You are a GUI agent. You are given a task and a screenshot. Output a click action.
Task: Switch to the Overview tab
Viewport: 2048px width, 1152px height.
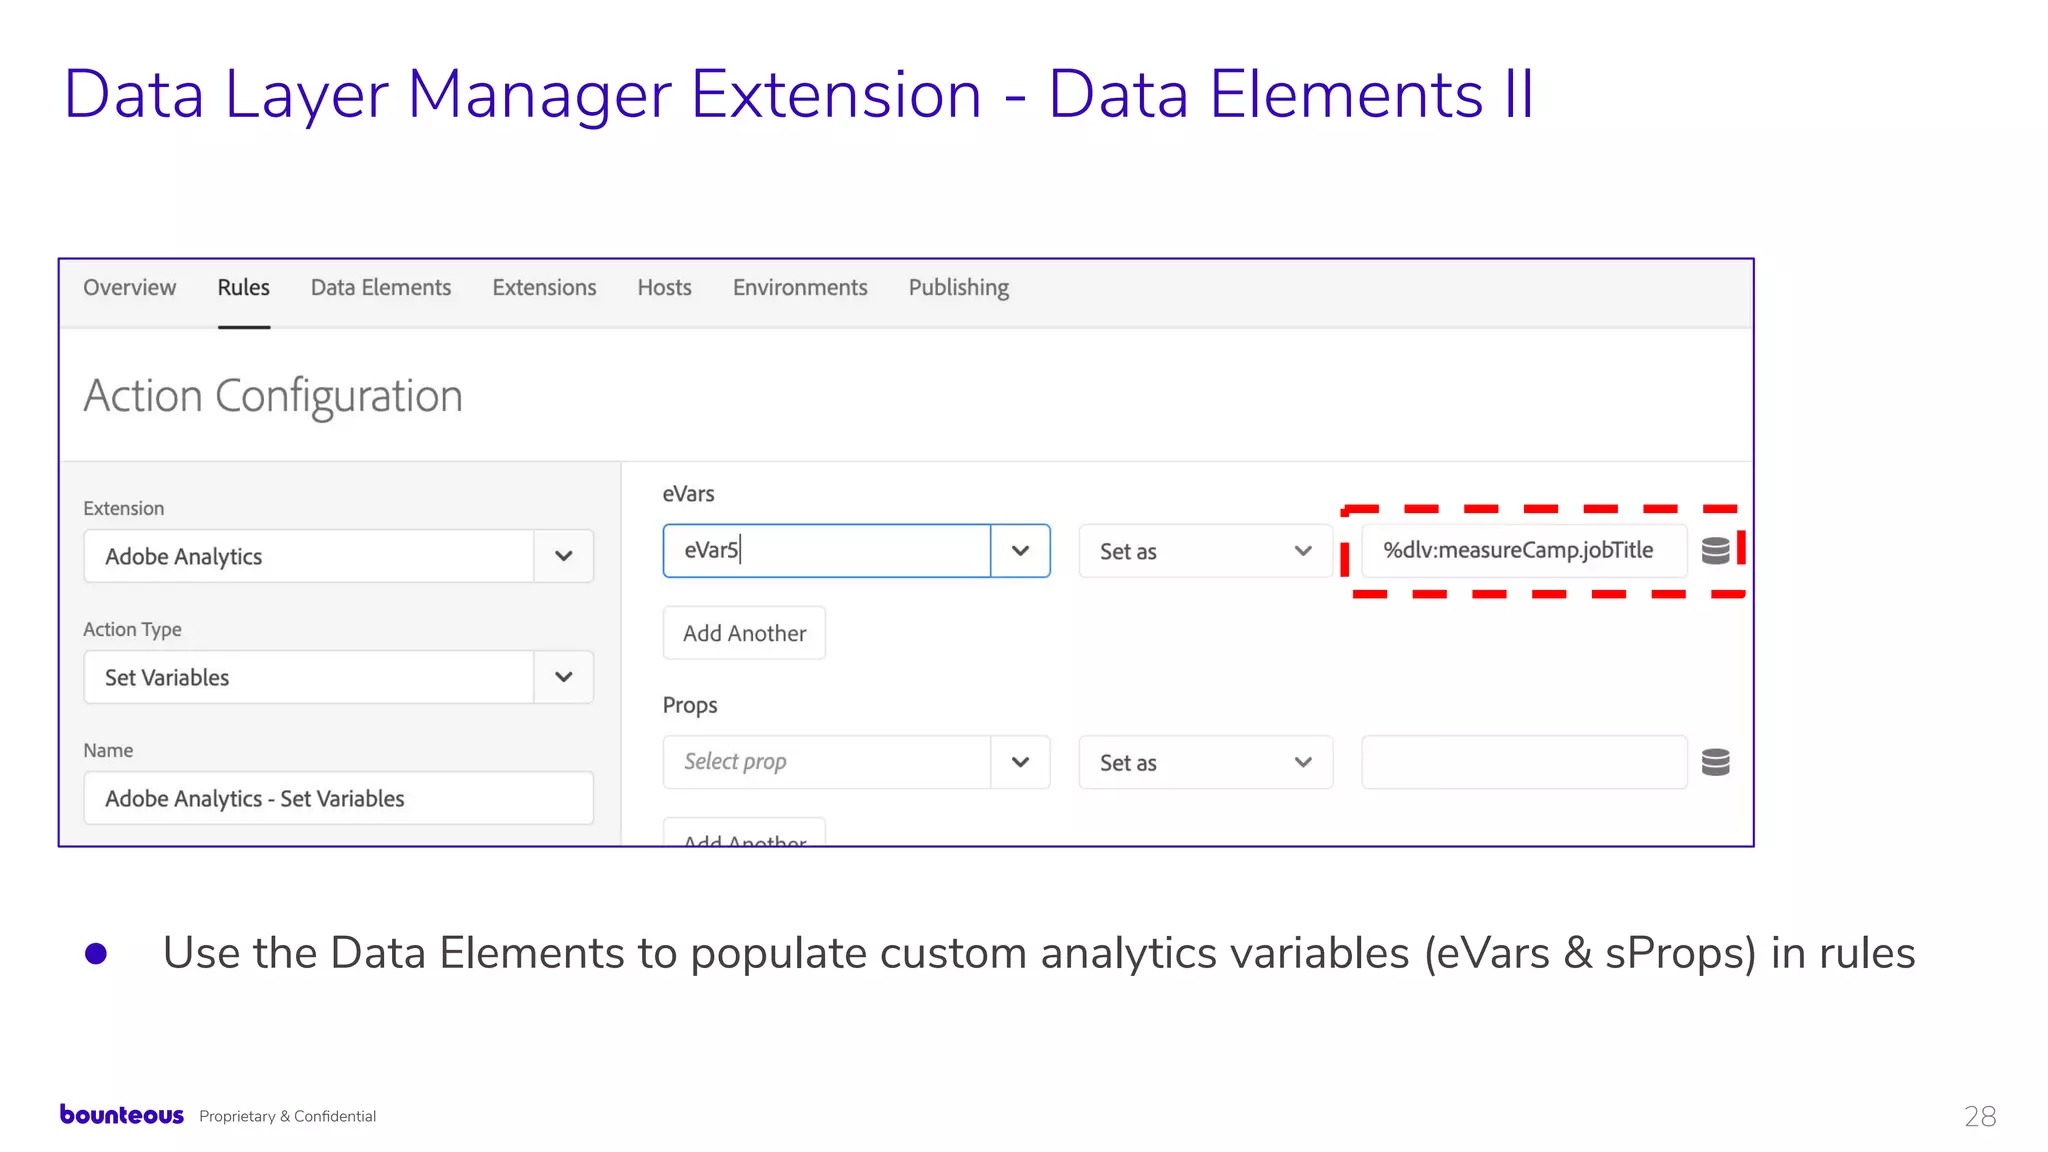click(x=129, y=288)
